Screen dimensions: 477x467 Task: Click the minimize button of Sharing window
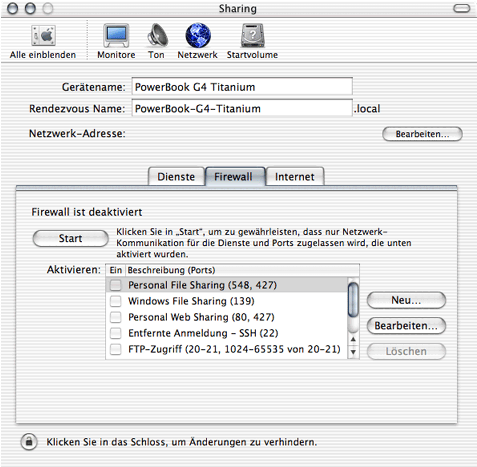pos(30,9)
